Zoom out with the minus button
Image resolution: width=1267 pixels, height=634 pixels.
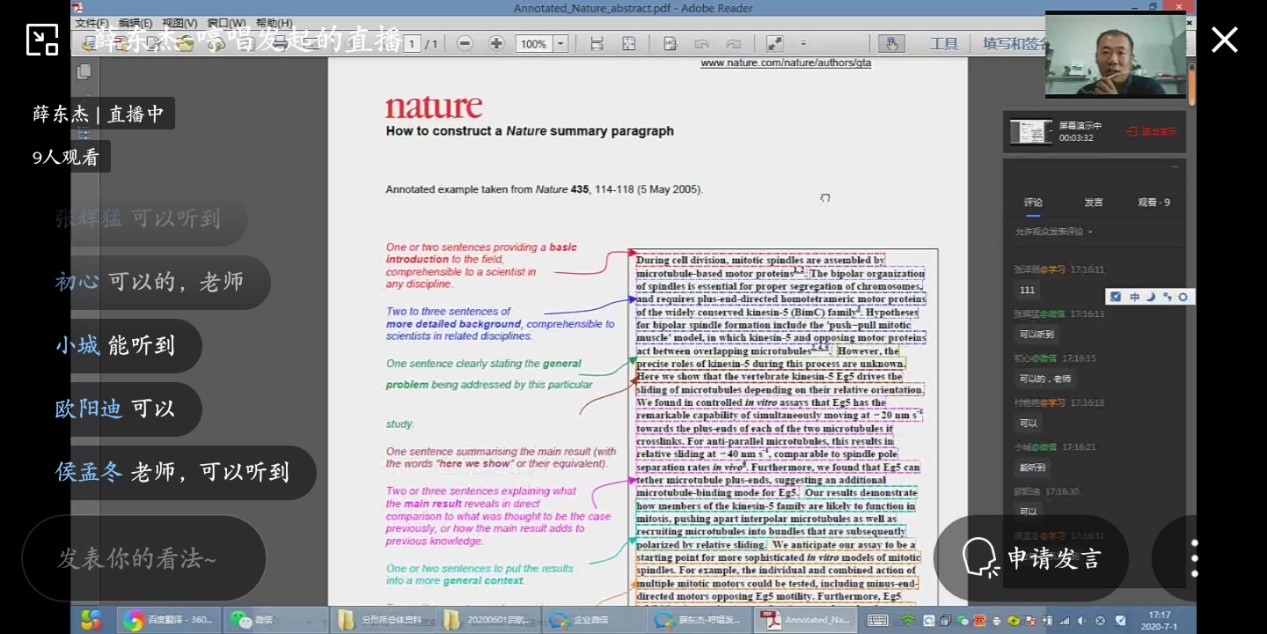click(x=465, y=44)
